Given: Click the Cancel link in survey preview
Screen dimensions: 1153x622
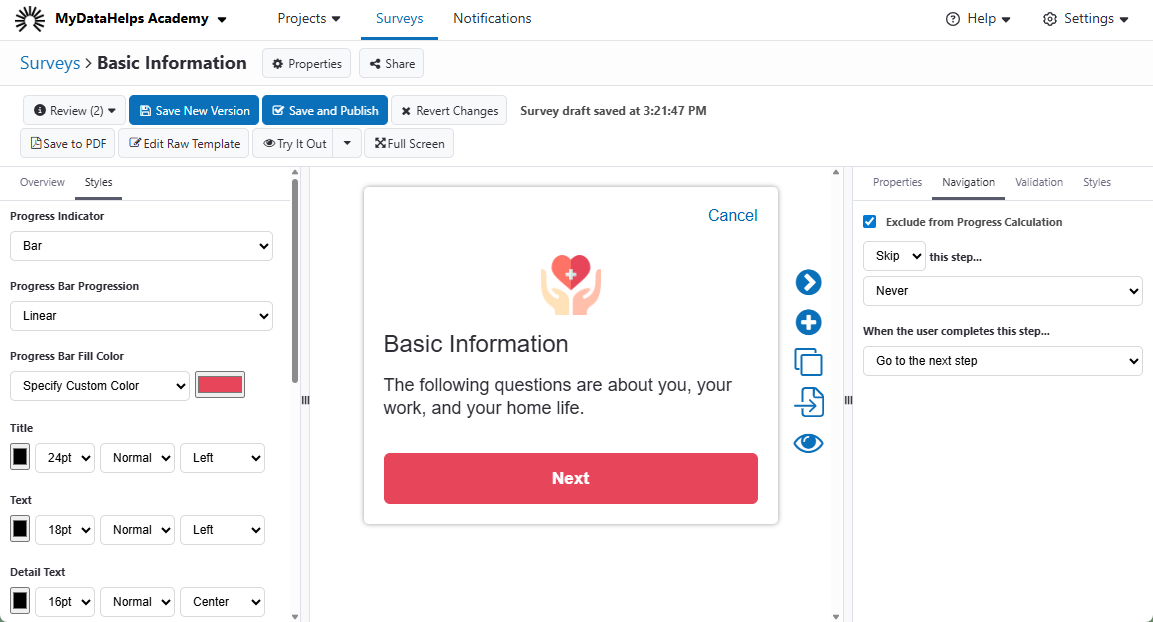Looking at the screenshot, I should (x=732, y=215).
